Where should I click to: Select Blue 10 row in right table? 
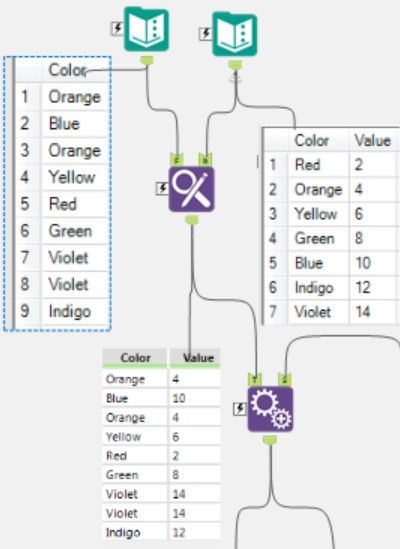331,263
